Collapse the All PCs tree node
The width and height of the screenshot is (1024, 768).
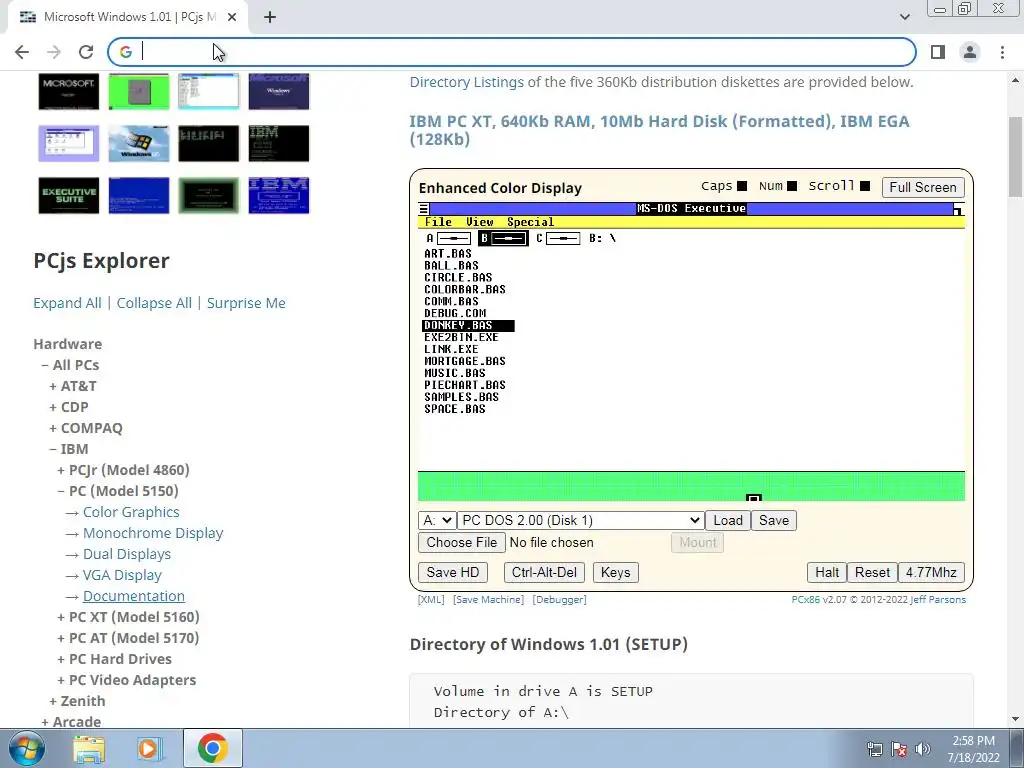pyautogui.click(x=70, y=365)
